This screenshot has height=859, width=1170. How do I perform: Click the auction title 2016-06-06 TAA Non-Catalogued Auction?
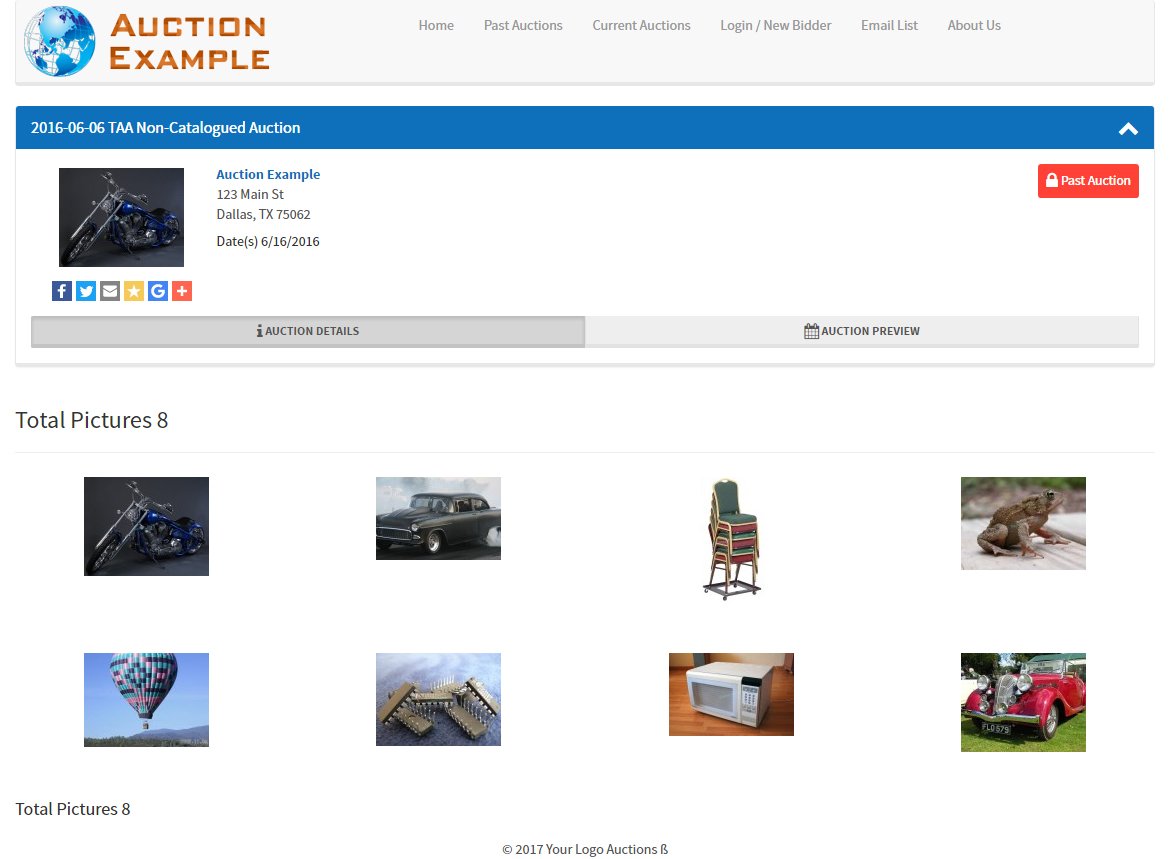(166, 128)
